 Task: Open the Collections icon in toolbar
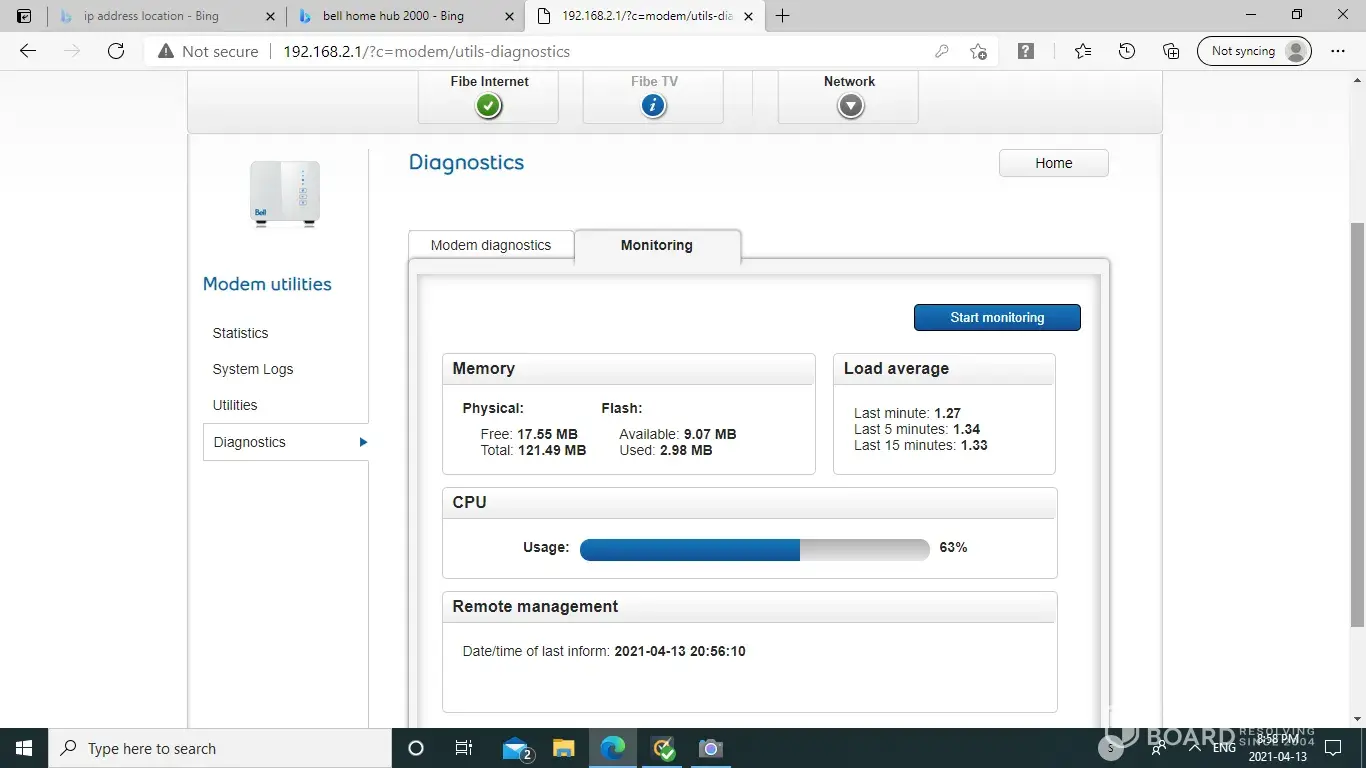pos(1171,52)
